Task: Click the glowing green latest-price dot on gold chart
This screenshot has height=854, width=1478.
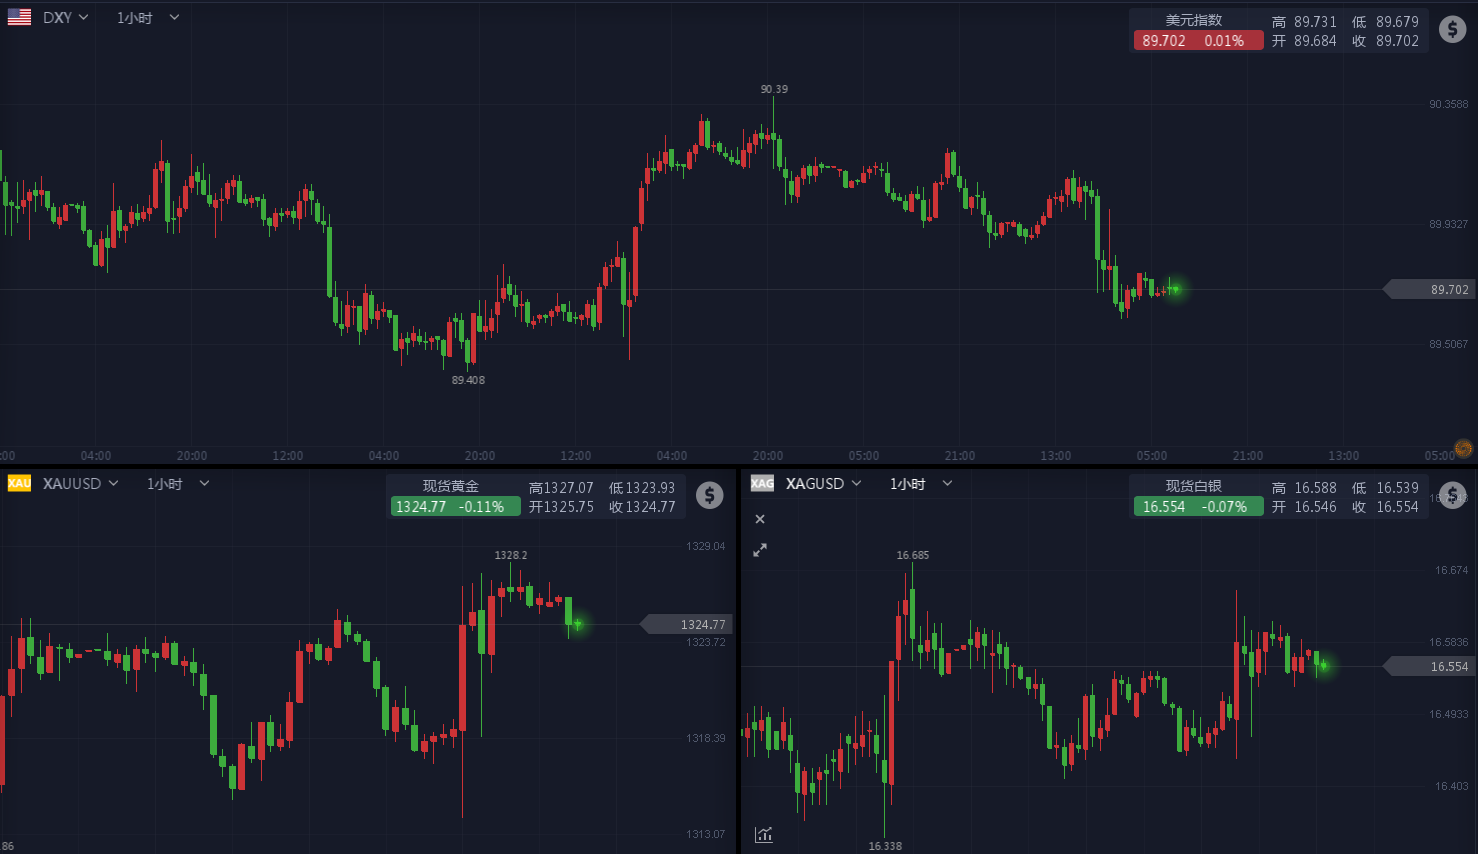Action: (577, 624)
